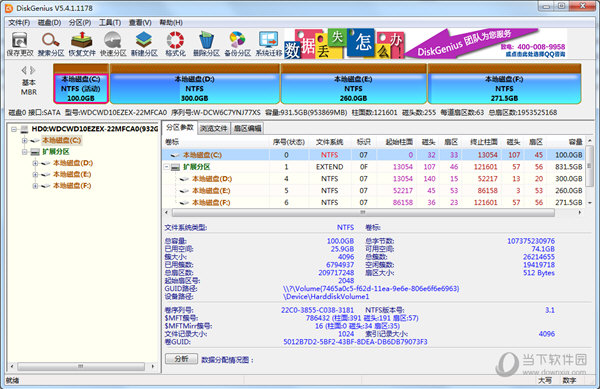The height and width of the screenshot is (389, 600).
Task: Click the 分析 (Analyze) button
Action: pyautogui.click(x=181, y=359)
